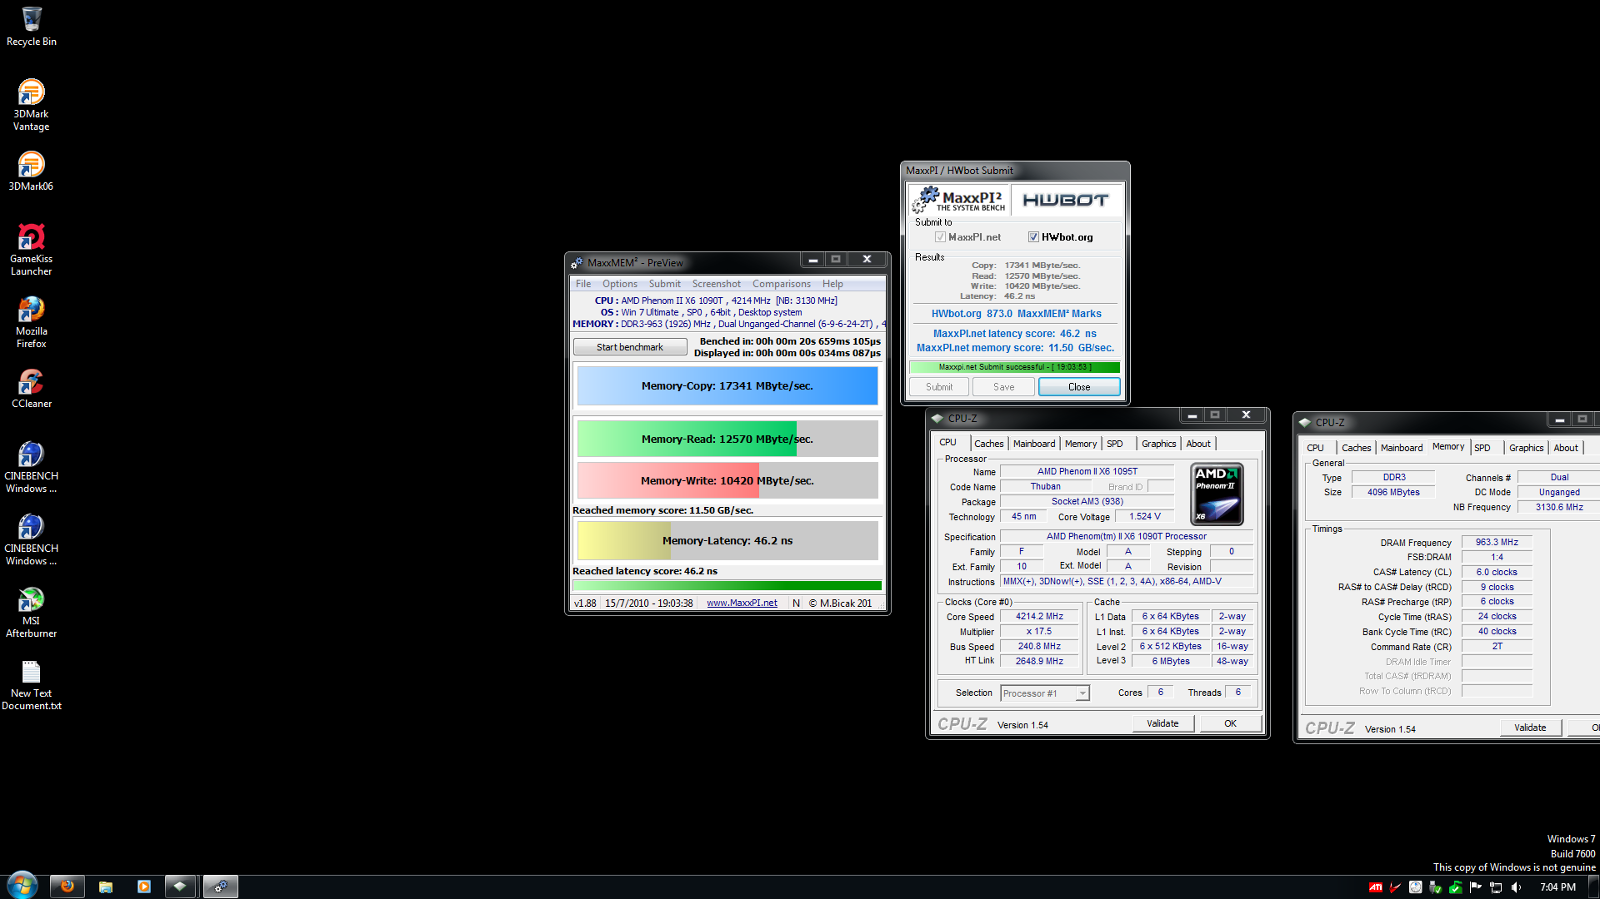Open first CINEBENCH Windows shortcut below CCleaner
The image size is (1600, 899).
tap(31, 467)
